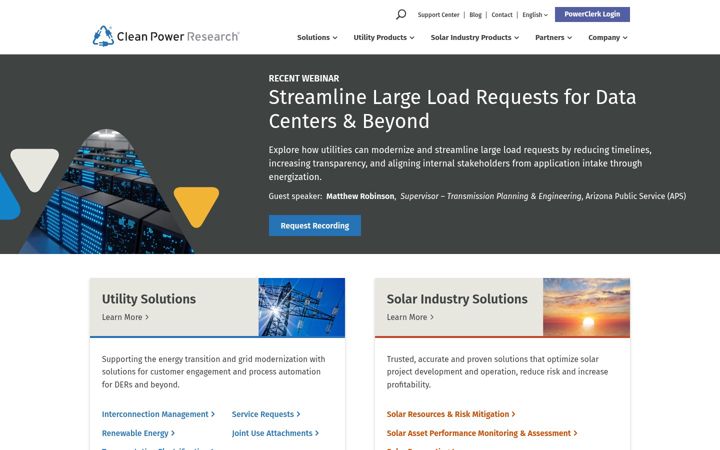This screenshot has width=720, height=450.
Task: Expand the Solutions menu
Action: (x=317, y=37)
